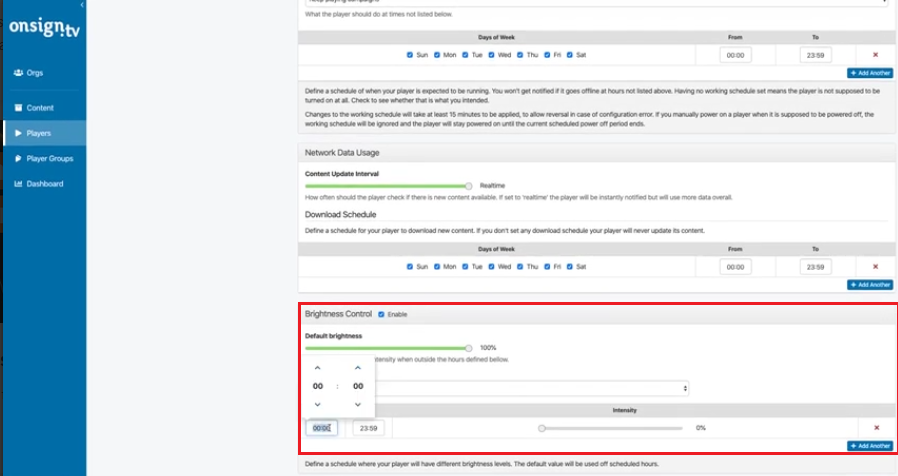Delete the Download Schedule row with red X
Image resolution: width=898 pixels, height=476 pixels.
[875, 267]
